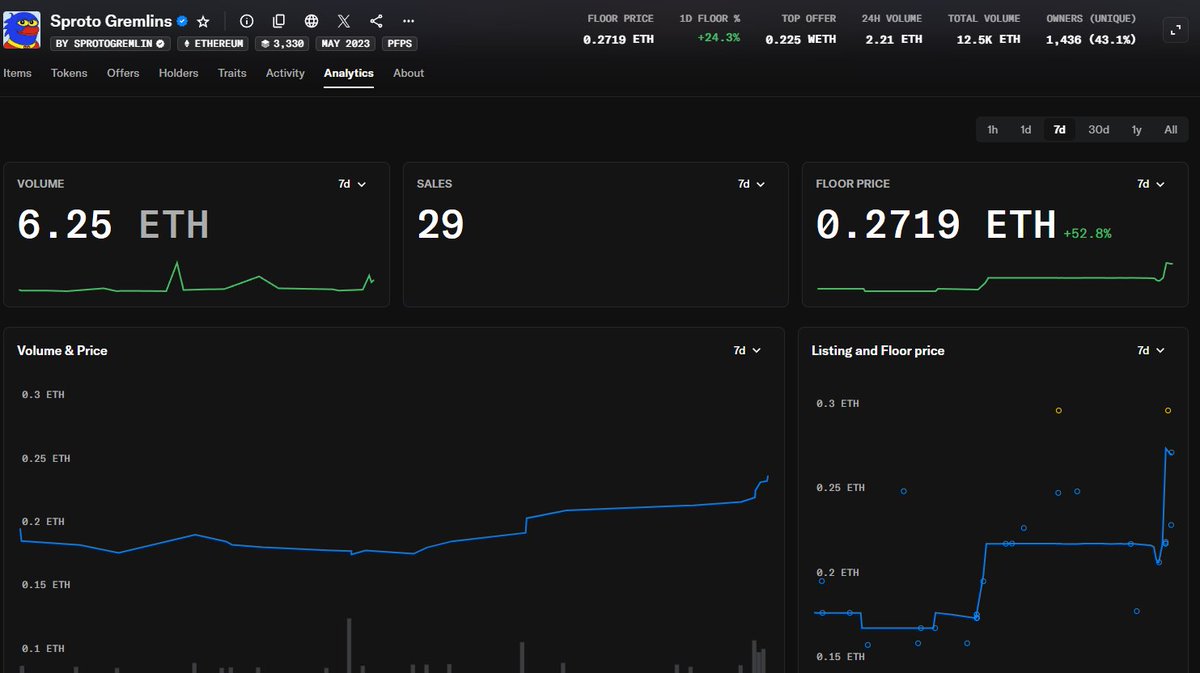The height and width of the screenshot is (673, 1200).
Task: Click the Listing and Floor price title
Action: [878, 350]
